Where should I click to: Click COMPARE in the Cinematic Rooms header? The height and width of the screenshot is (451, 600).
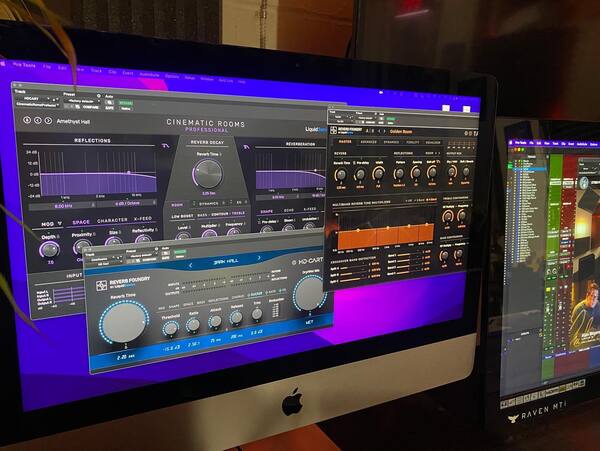coord(90,107)
